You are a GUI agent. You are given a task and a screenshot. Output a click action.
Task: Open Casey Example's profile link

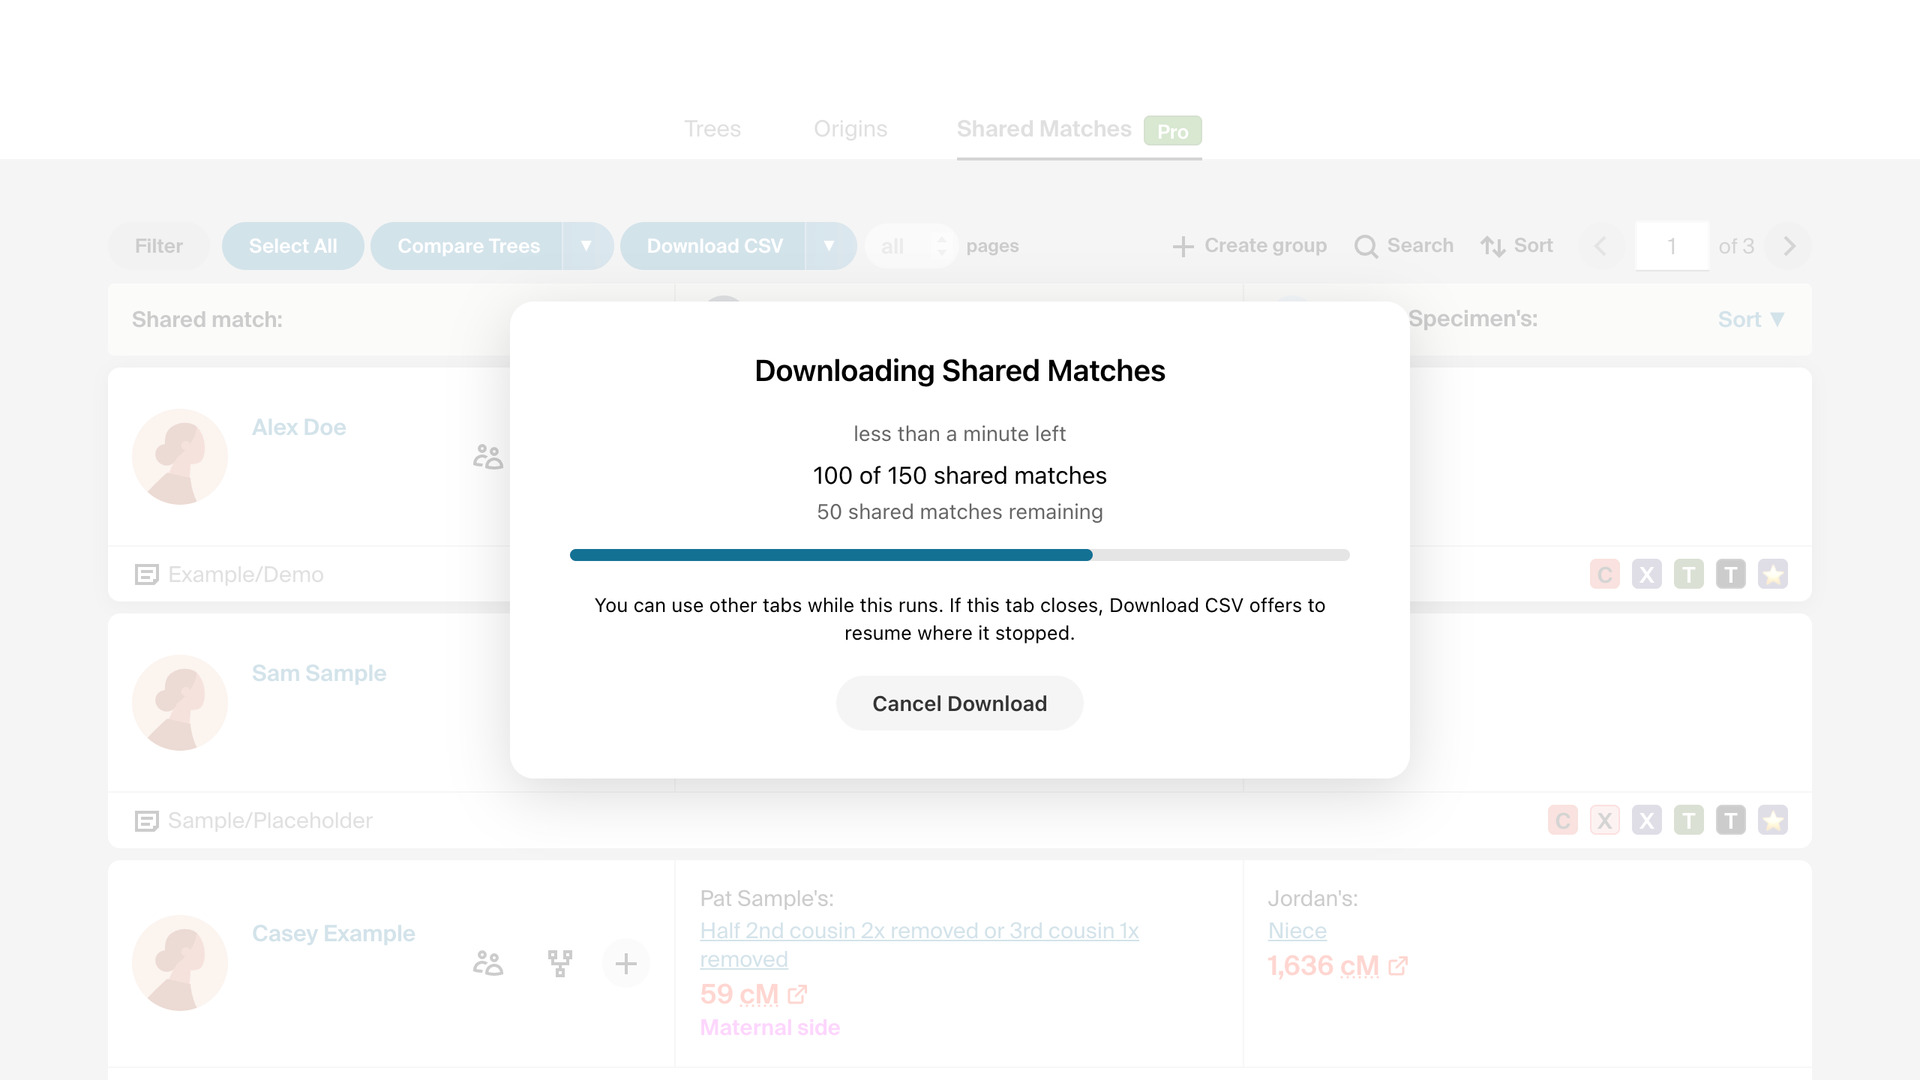click(333, 933)
